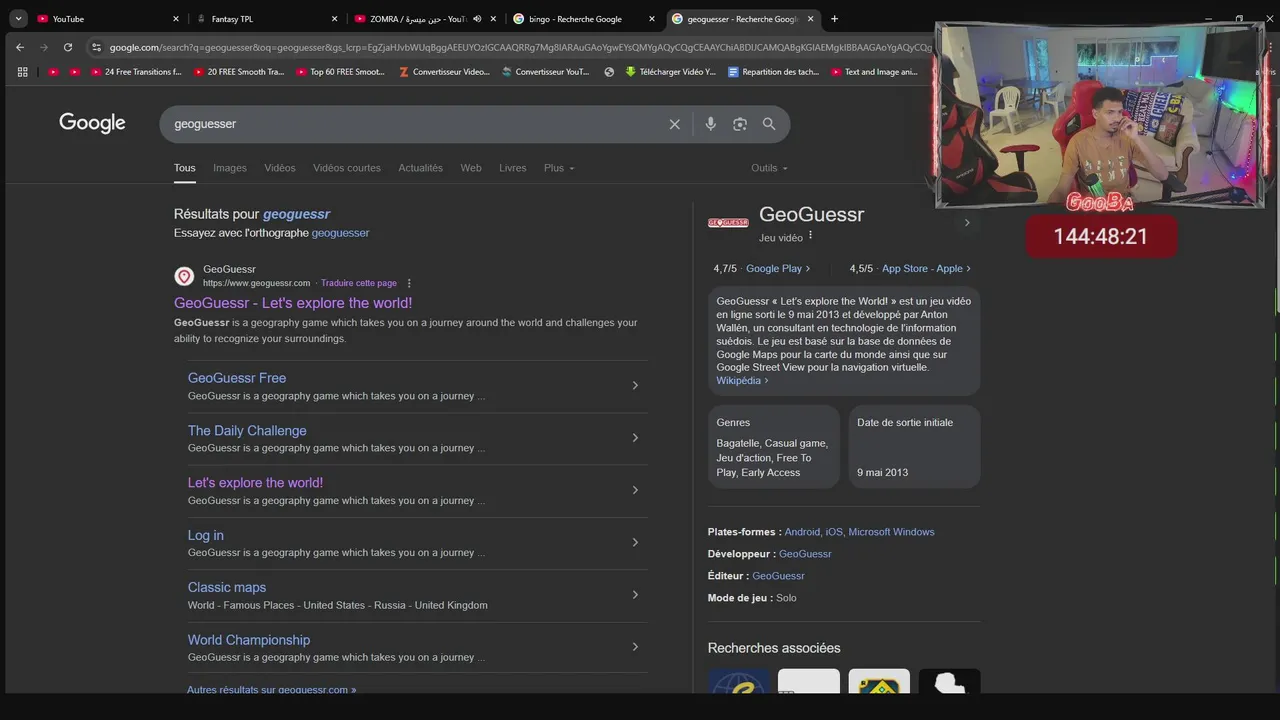The width and height of the screenshot is (1280, 720).
Task: Open the World Championship sitelink
Action: 249,640
